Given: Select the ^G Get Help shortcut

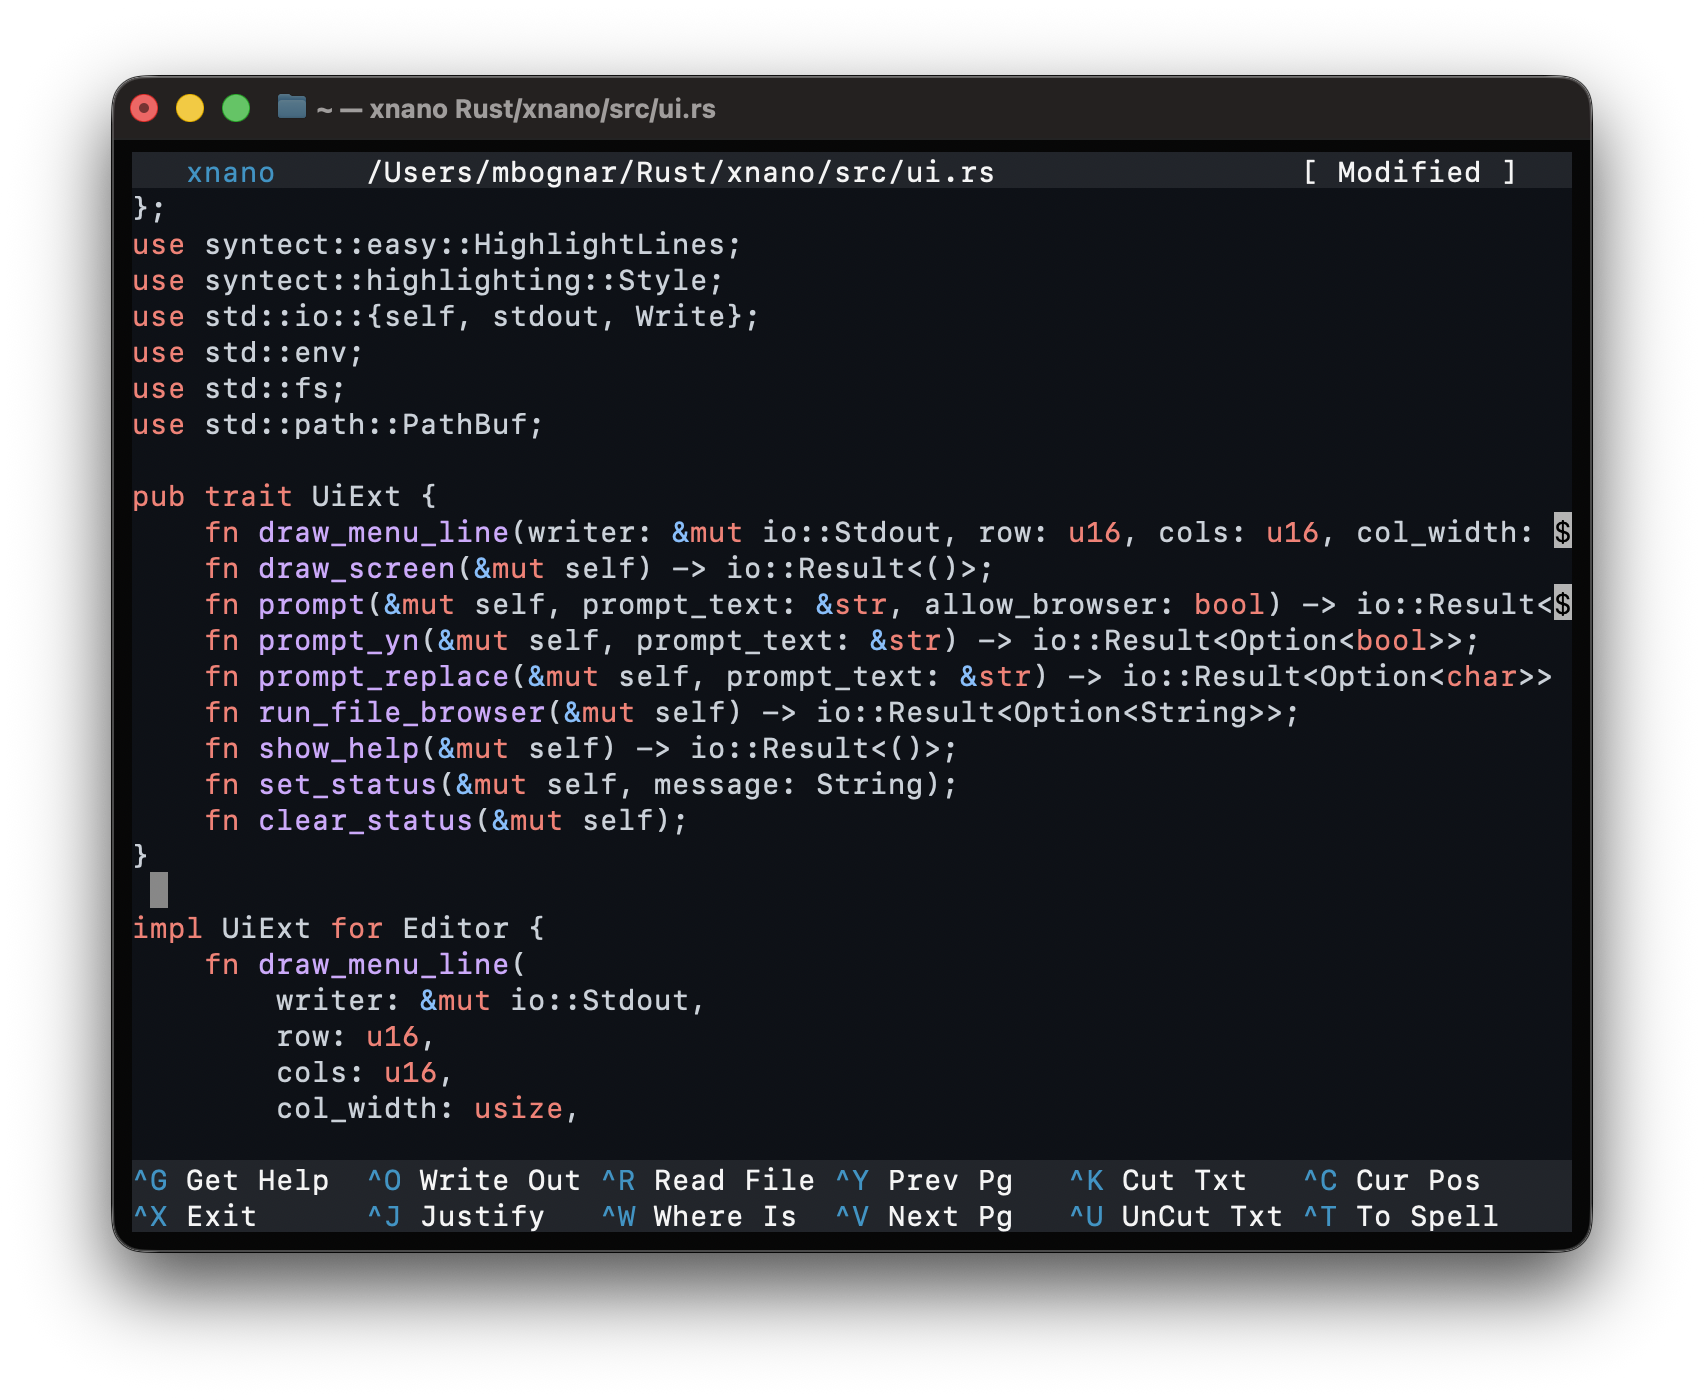Looking at the screenshot, I should point(231,1180).
